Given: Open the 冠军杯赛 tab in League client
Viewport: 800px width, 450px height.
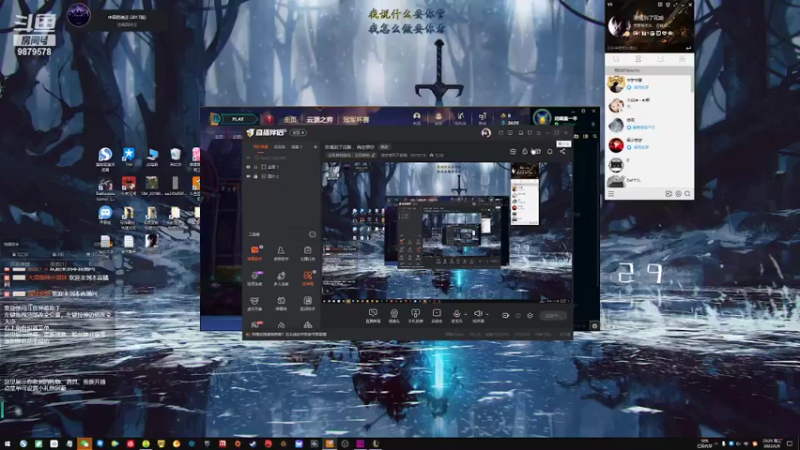Looking at the screenshot, I should (x=356, y=119).
